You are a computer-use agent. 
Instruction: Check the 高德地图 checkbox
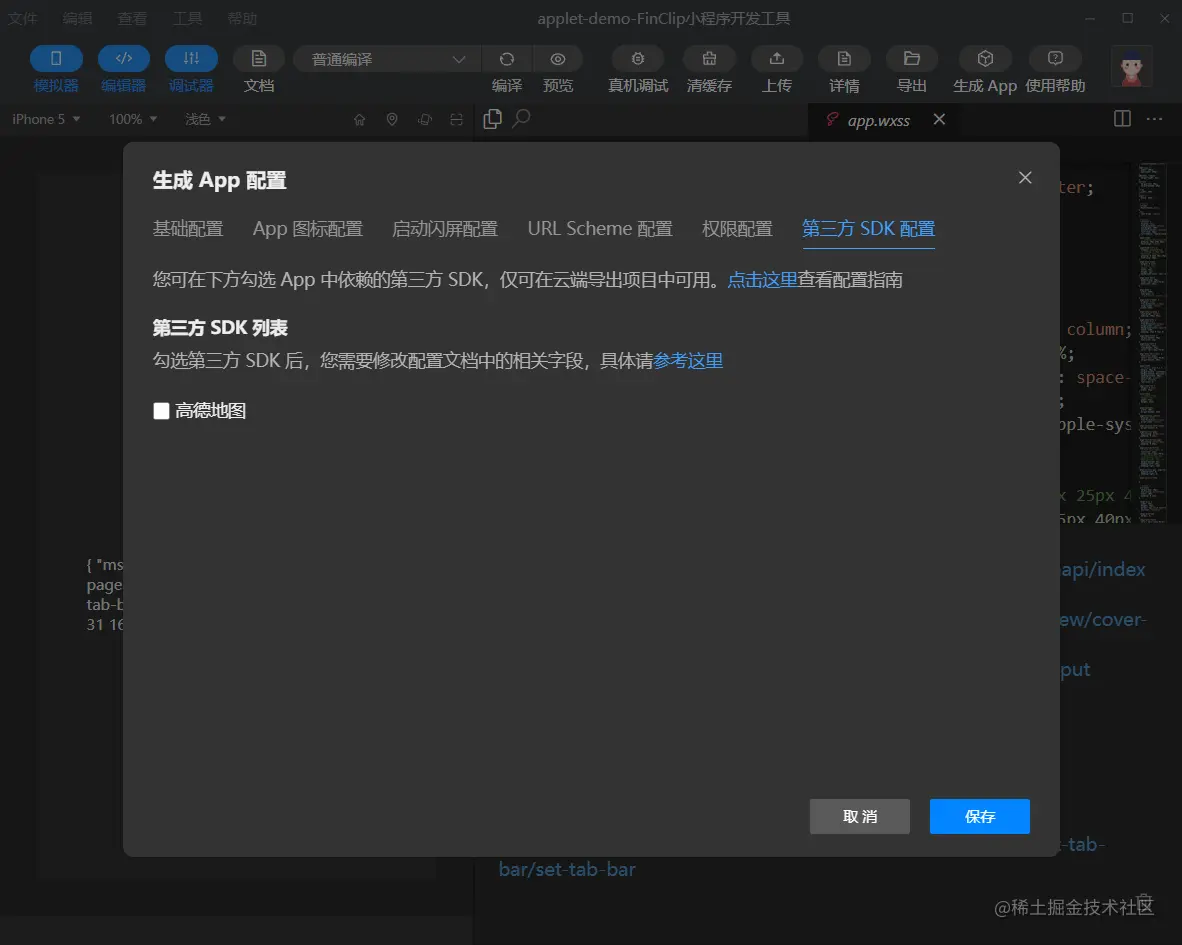[x=161, y=411]
